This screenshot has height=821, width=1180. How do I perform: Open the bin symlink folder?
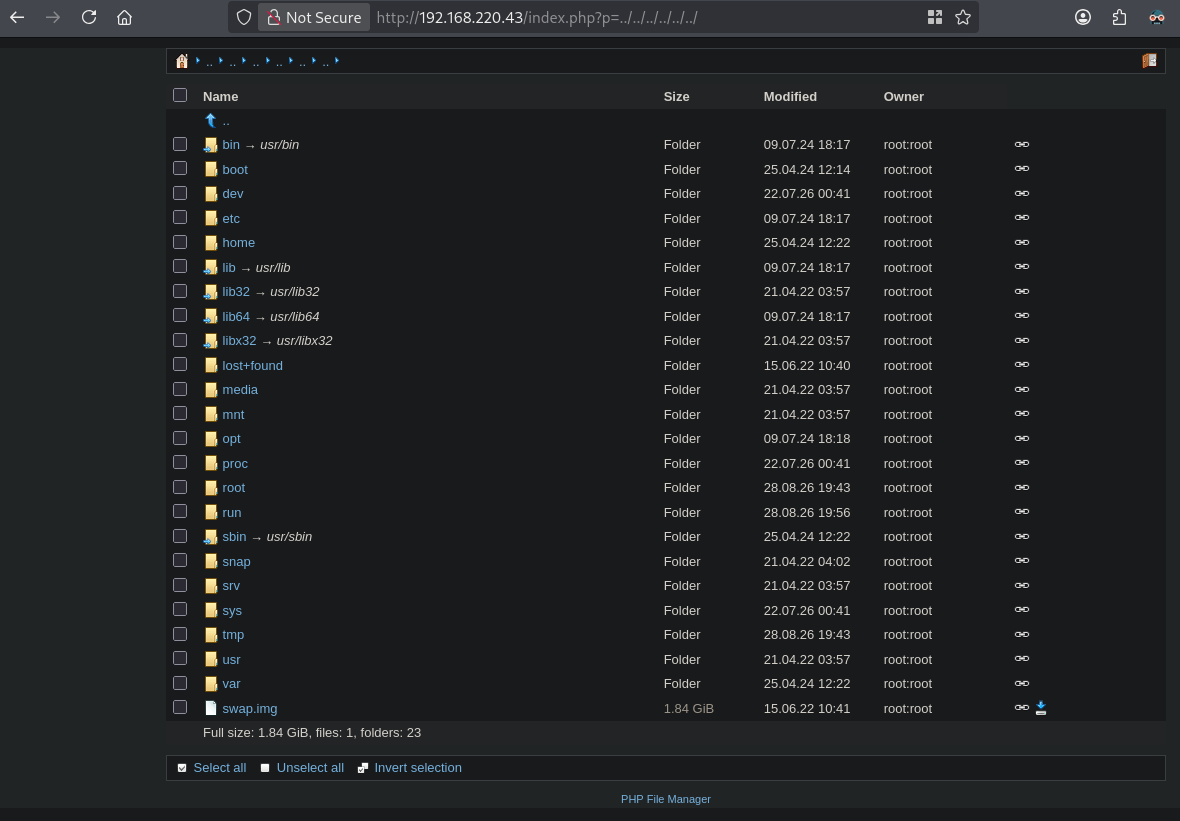[x=231, y=144]
